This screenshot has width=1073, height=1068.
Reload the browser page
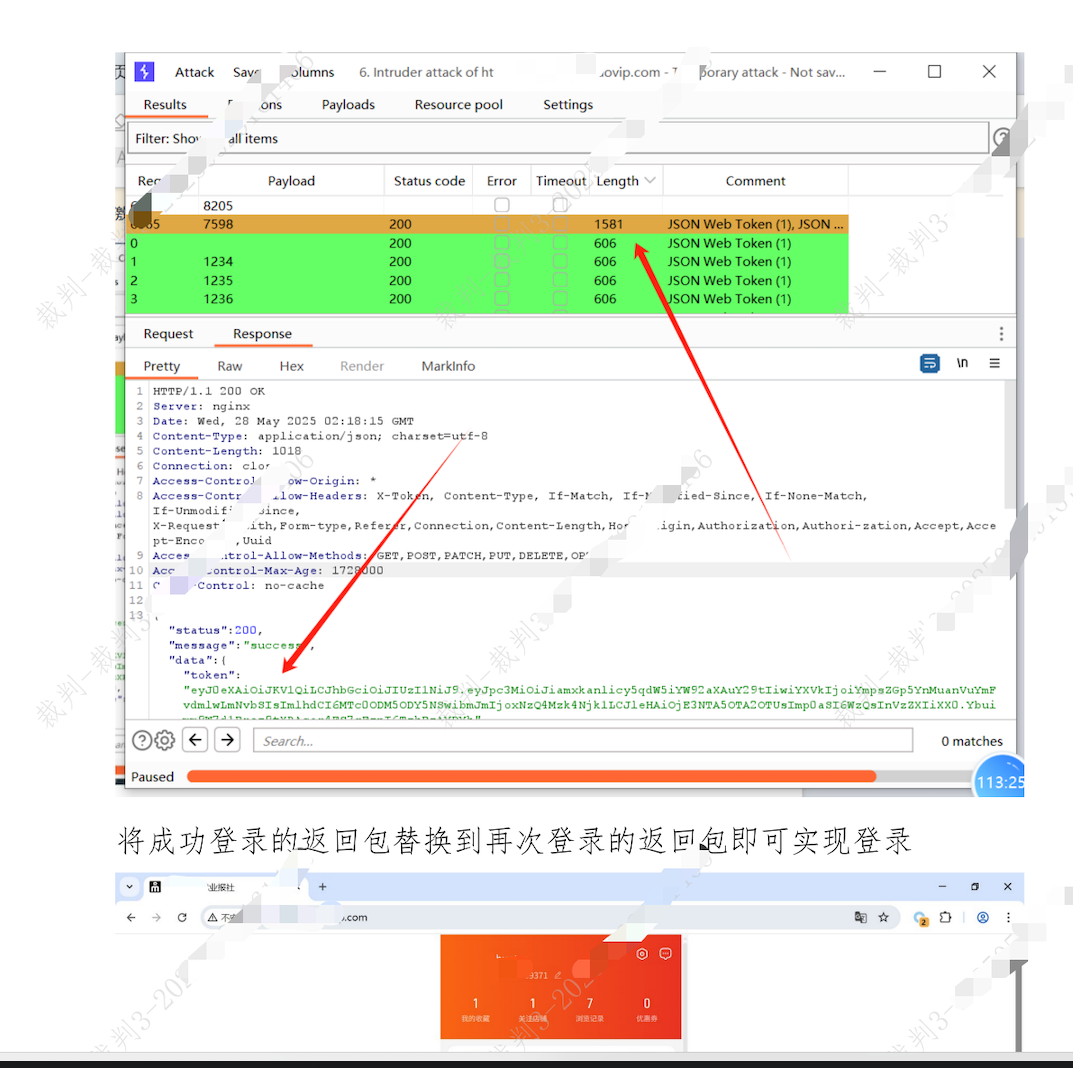[x=182, y=917]
